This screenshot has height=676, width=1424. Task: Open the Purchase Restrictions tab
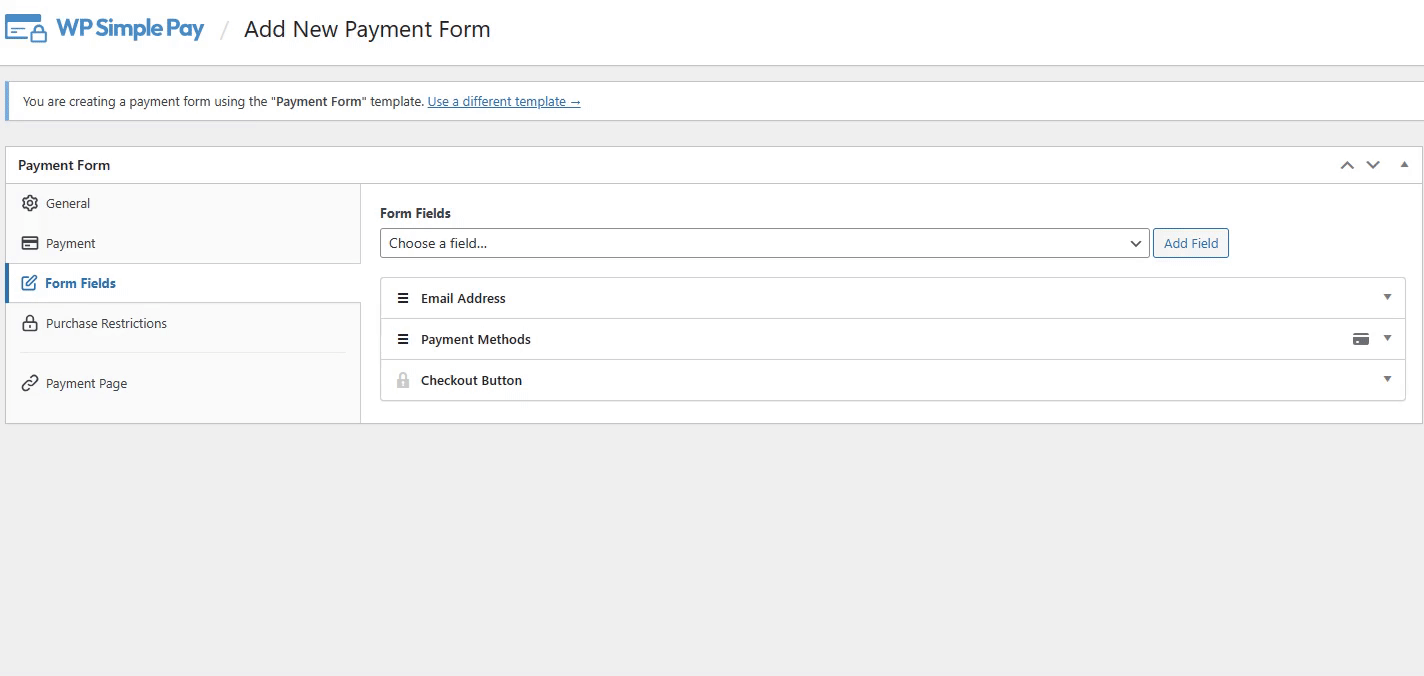tap(106, 323)
